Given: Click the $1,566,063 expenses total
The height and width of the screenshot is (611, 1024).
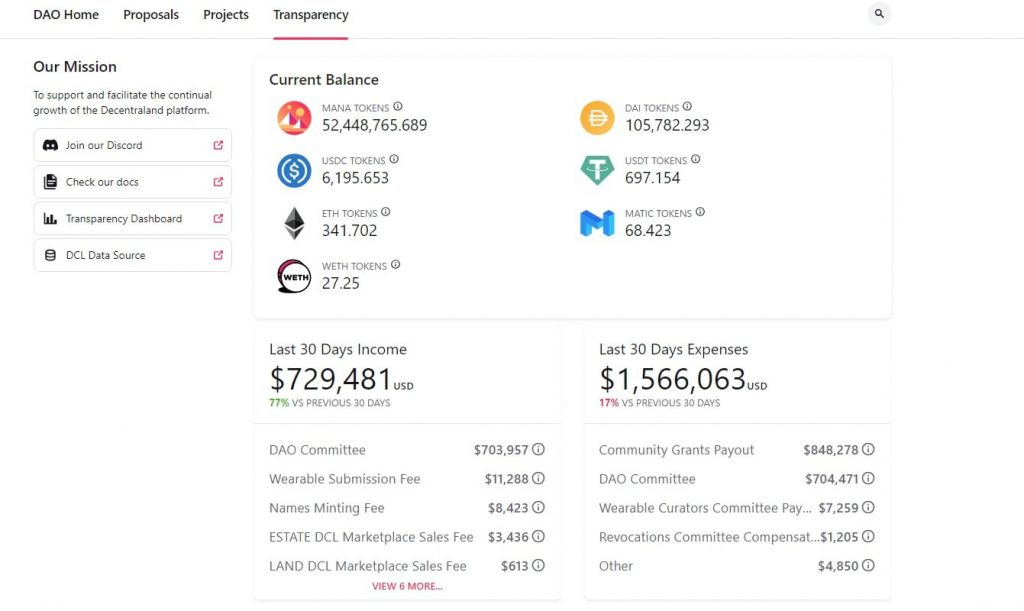Looking at the screenshot, I should tap(673, 379).
